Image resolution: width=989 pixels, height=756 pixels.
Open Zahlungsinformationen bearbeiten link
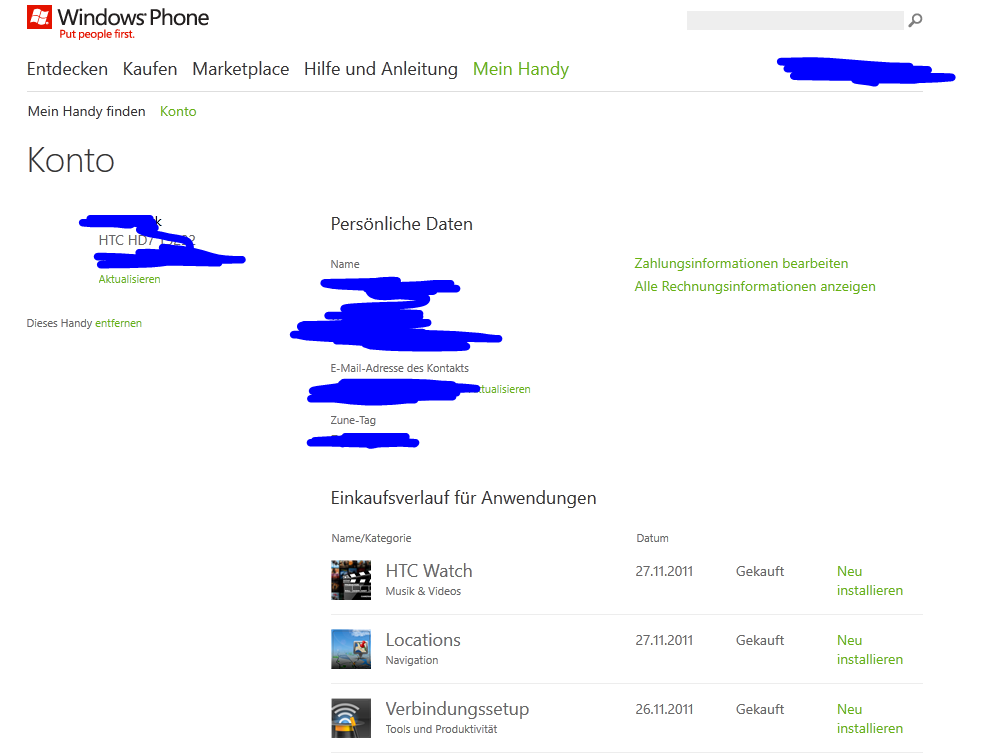click(x=741, y=263)
